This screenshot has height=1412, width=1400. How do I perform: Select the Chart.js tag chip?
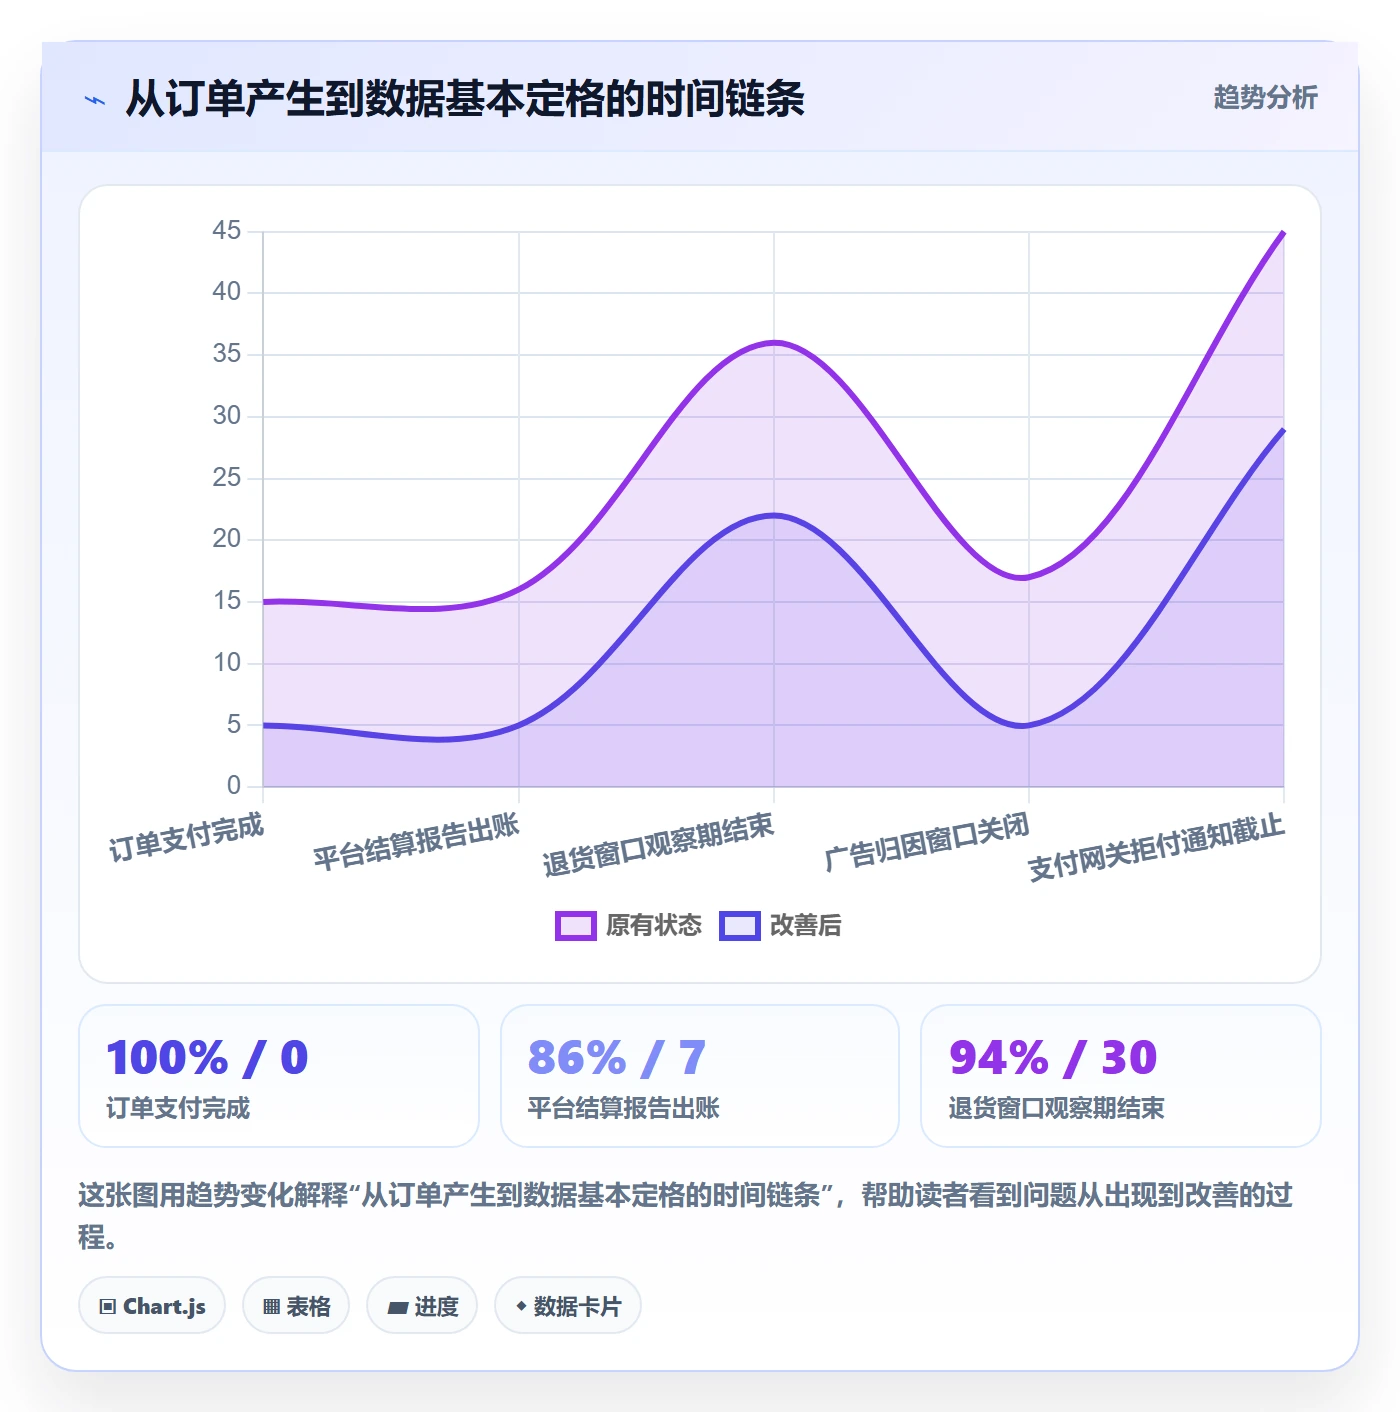[152, 1306]
